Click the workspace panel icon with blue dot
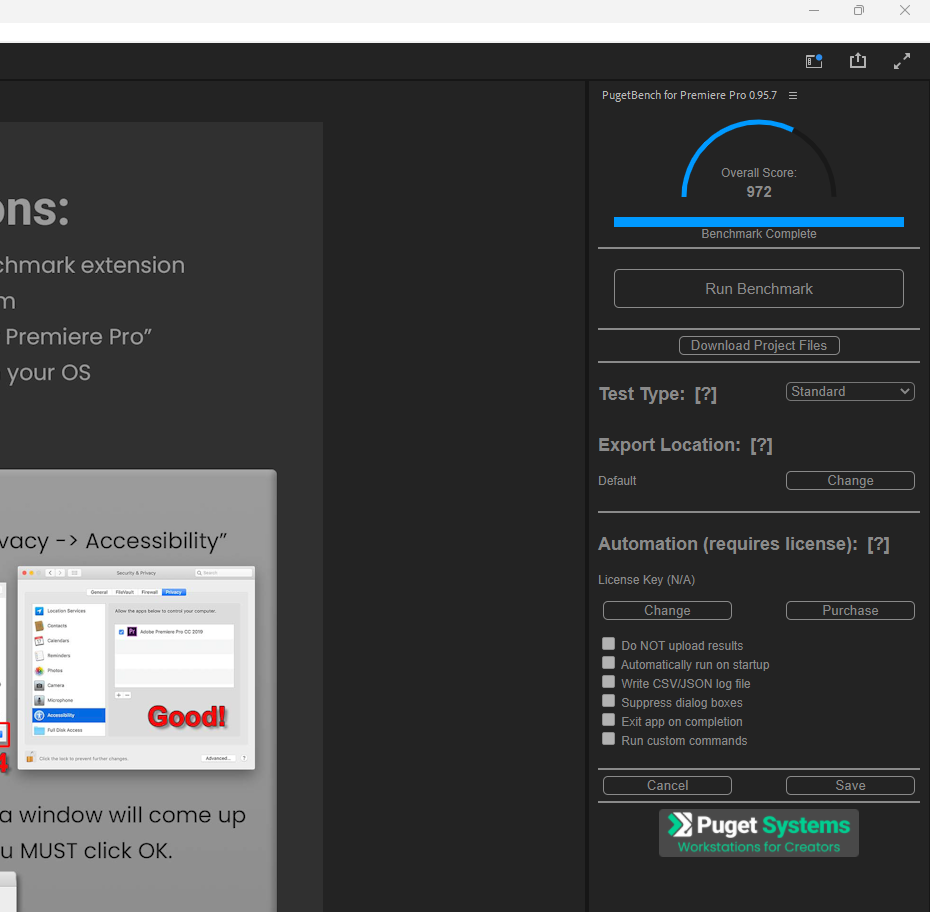The width and height of the screenshot is (930, 912). point(814,61)
